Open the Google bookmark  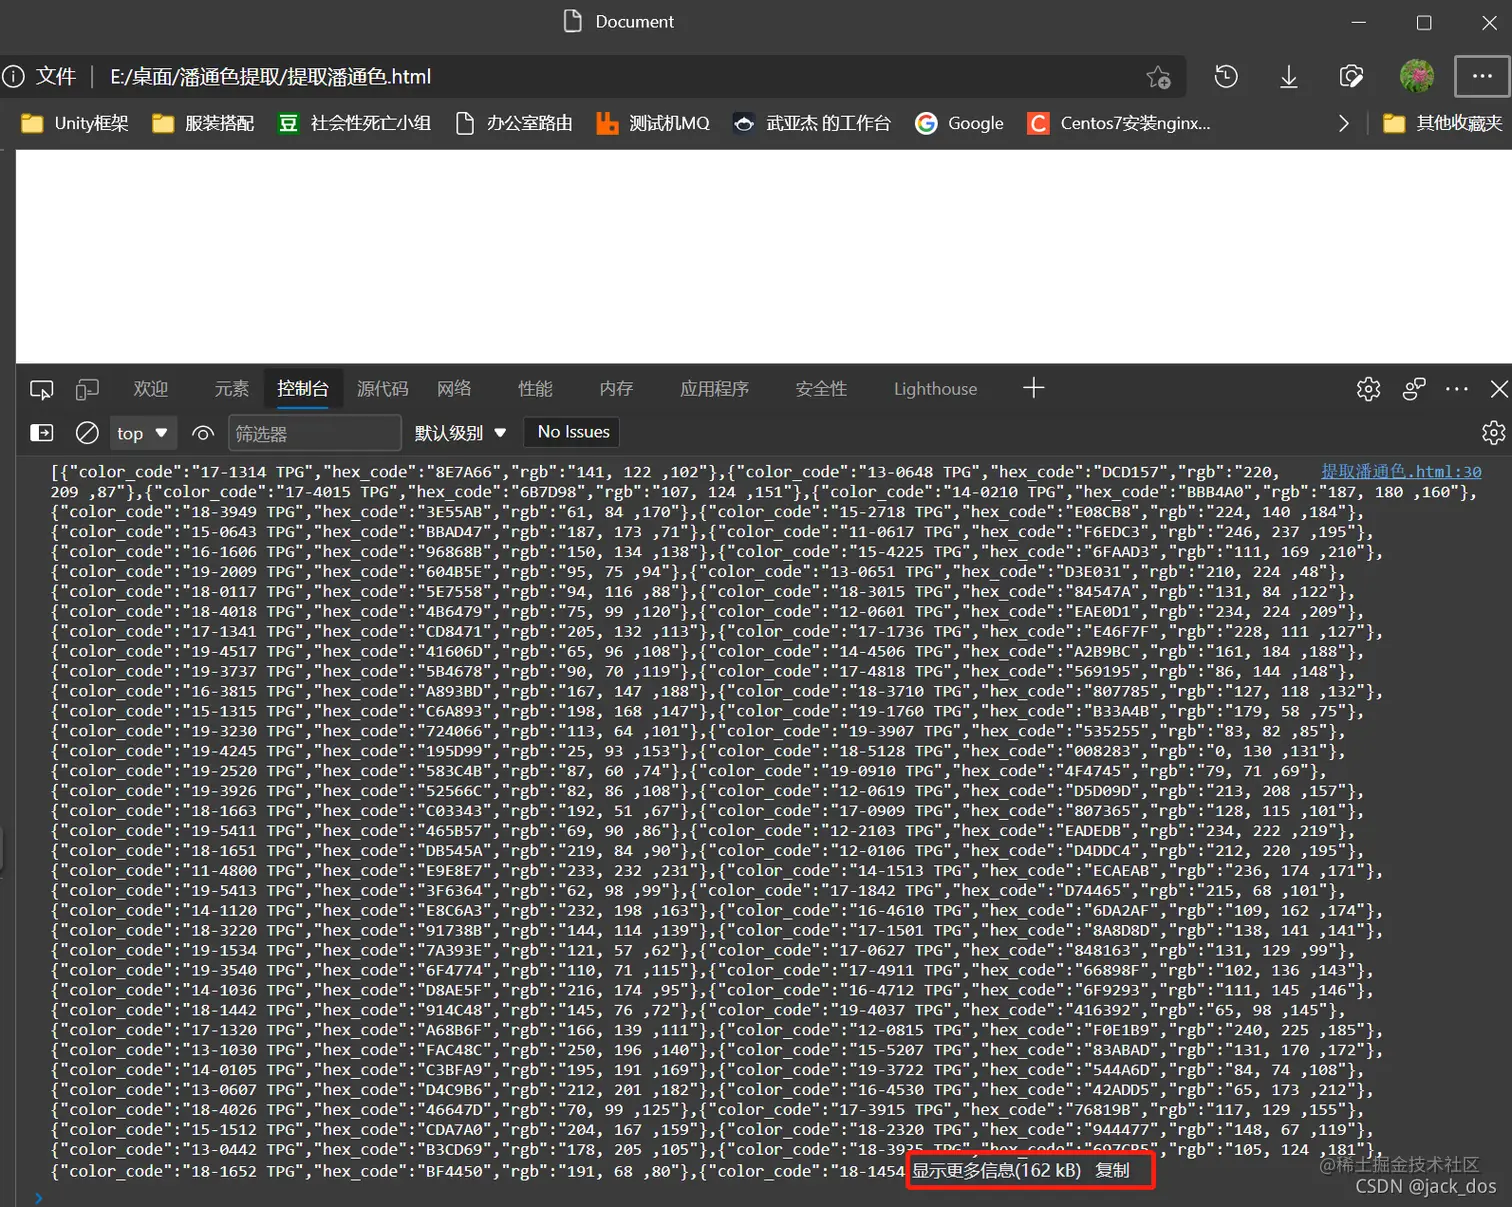pyautogui.click(x=959, y=123)
